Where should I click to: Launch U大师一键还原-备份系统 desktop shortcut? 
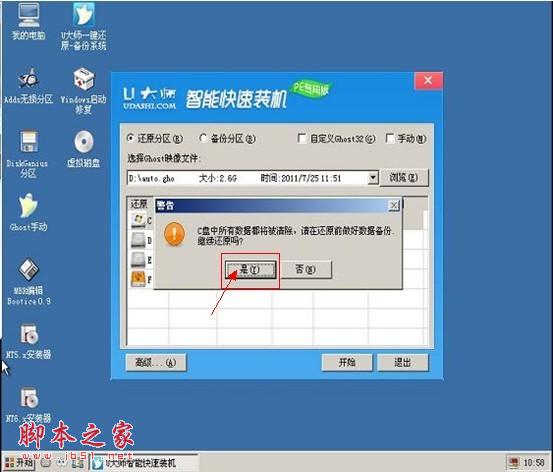pos(83,26)
